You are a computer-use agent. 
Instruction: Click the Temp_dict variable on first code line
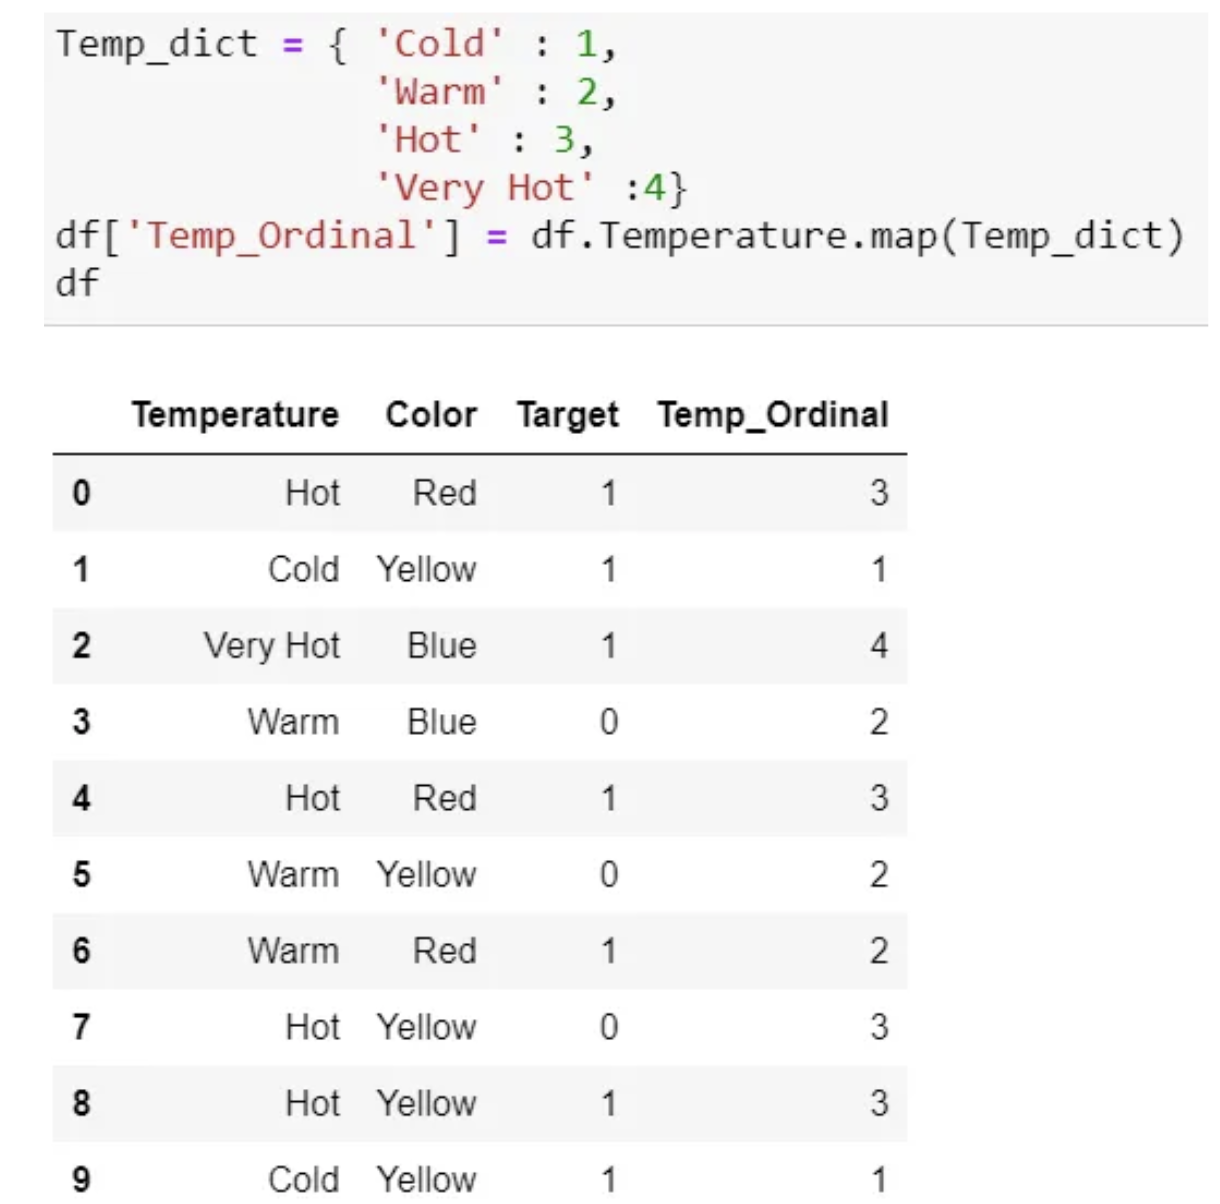pyautogui.click(x=157, y=44)
